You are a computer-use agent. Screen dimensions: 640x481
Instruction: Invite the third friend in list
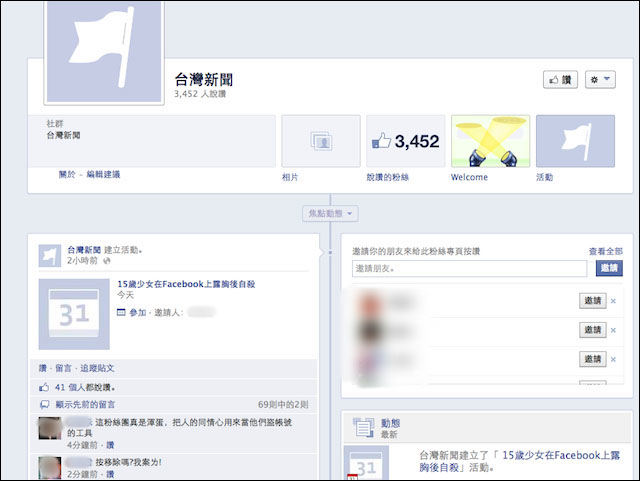(x=593, y=359)
